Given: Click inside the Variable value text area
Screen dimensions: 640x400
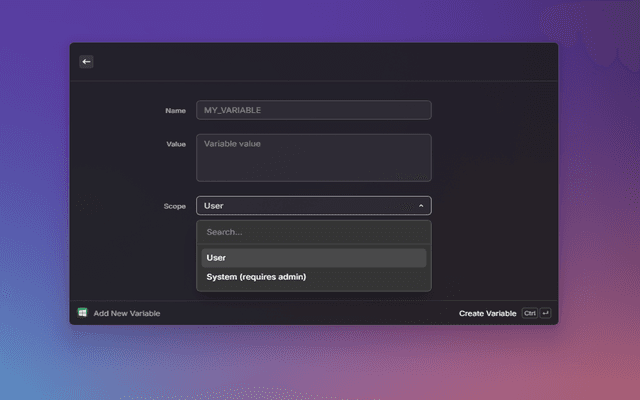Looking at the screenshot, I should (x=314, y=158).
